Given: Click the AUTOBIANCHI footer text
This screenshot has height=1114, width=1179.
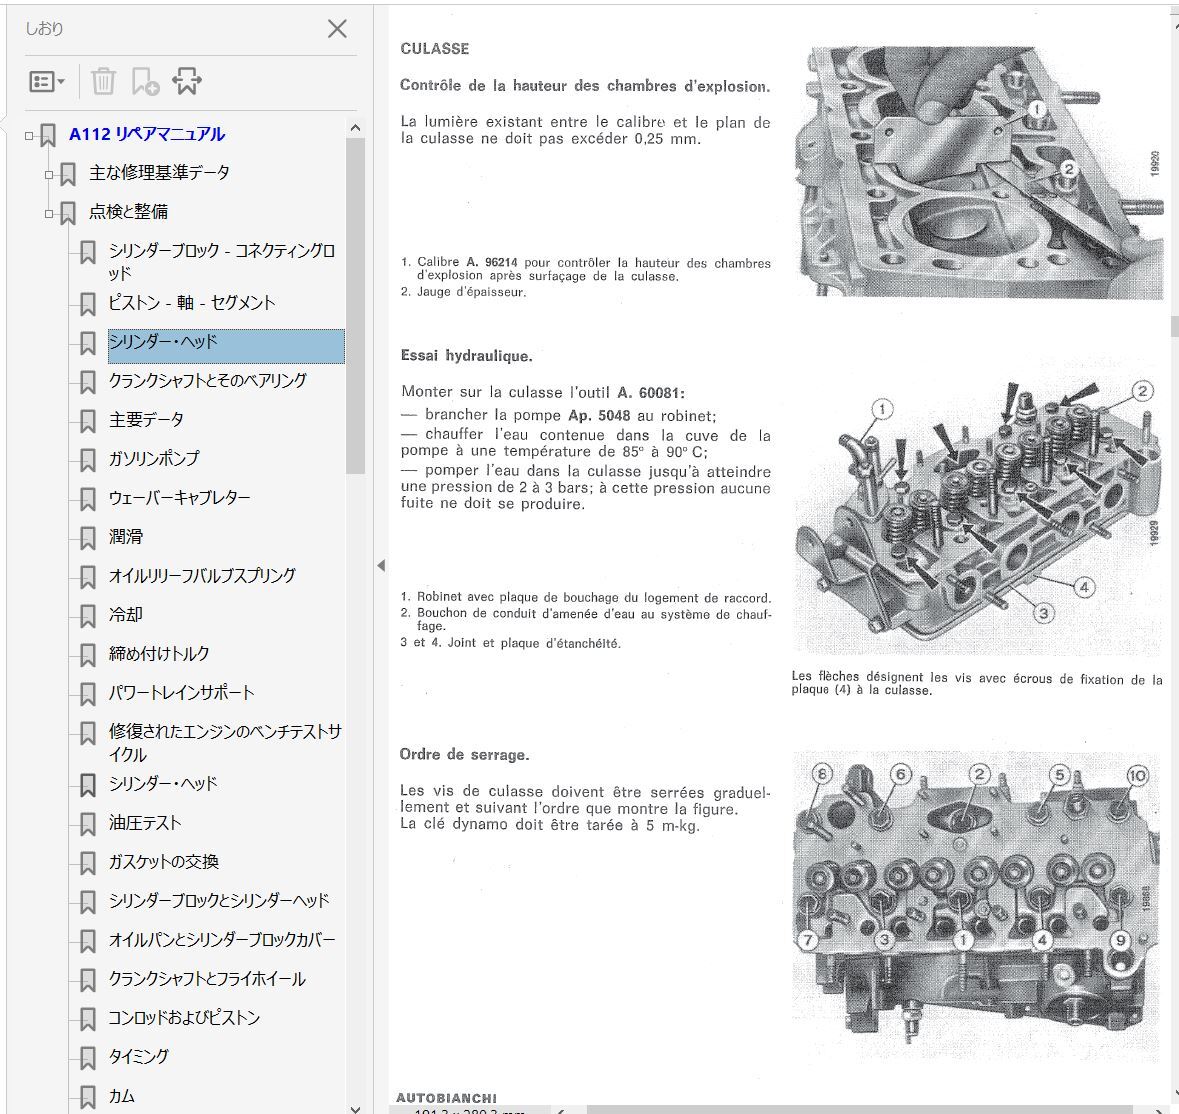Looking at the screenshot, I should [447, 1098].
